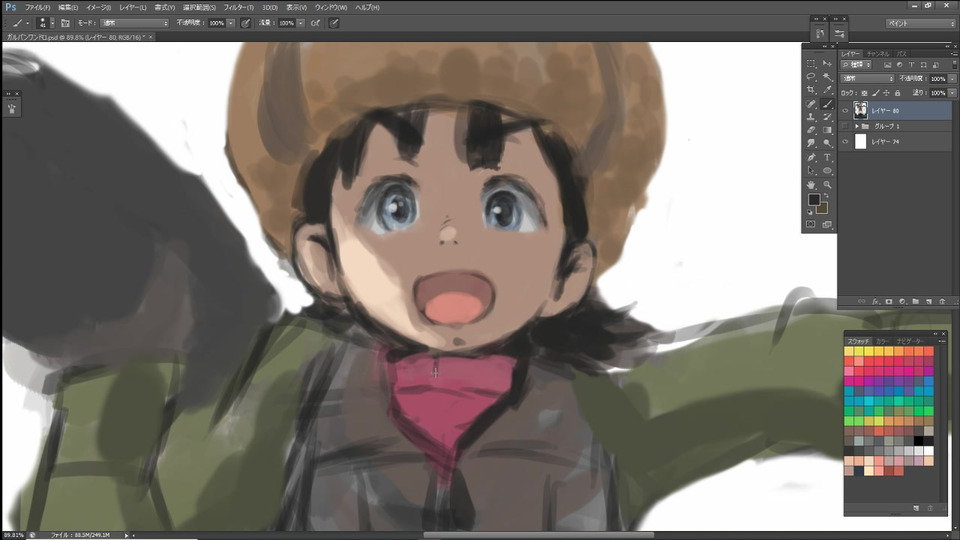Viewport: 960px width, 540px height.
Task: Toggle lock transparent pixels
Action: pyautogui.click(x=864, y=93)
